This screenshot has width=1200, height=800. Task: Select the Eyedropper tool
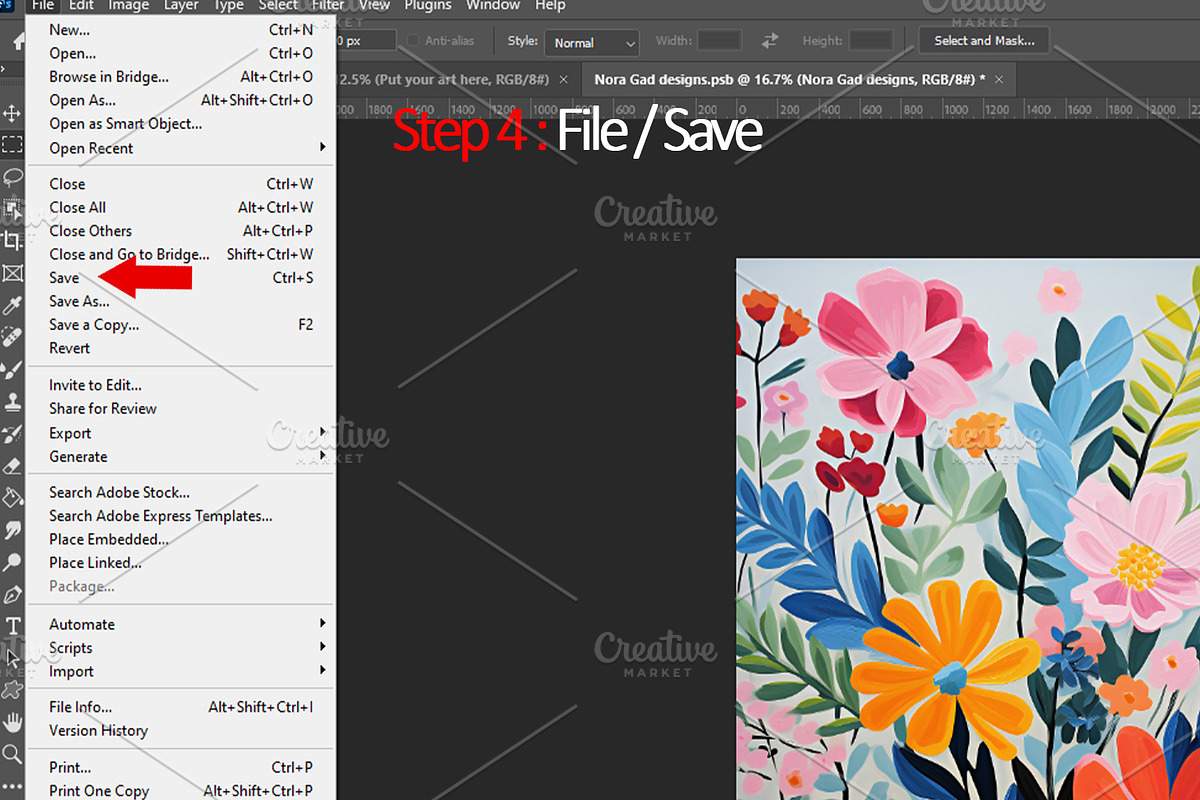point(12,305)
